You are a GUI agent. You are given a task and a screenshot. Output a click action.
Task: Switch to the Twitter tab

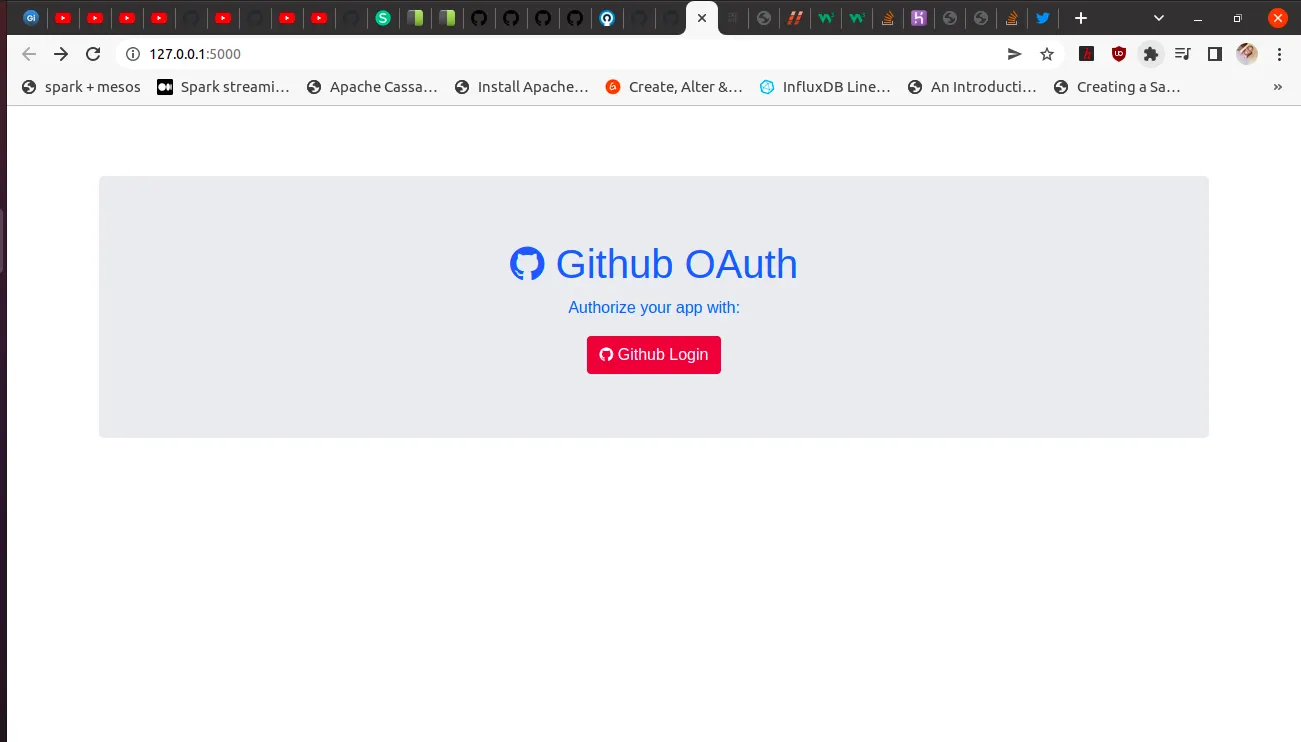point(1043,17)
